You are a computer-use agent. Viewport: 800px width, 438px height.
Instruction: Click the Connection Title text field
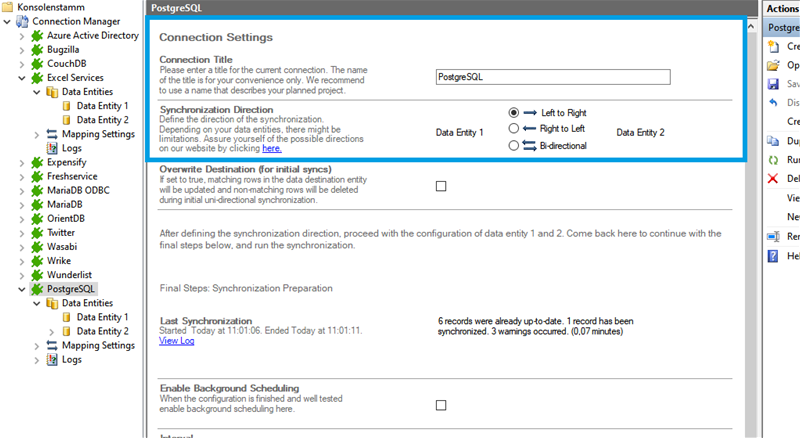pos(553,77)
